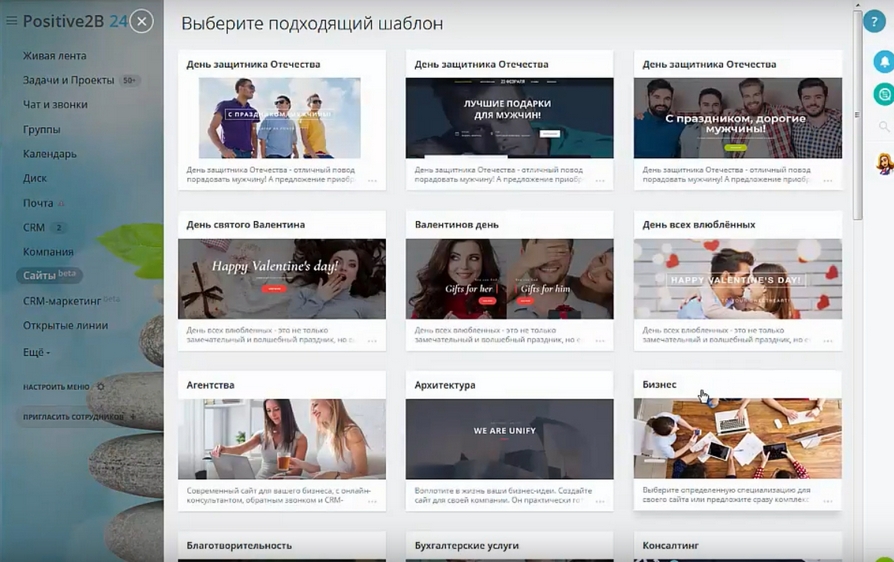This screenshot has height=562, width=894.
Task: Click the Positive2B 24 portal logo
Action: 75,22
